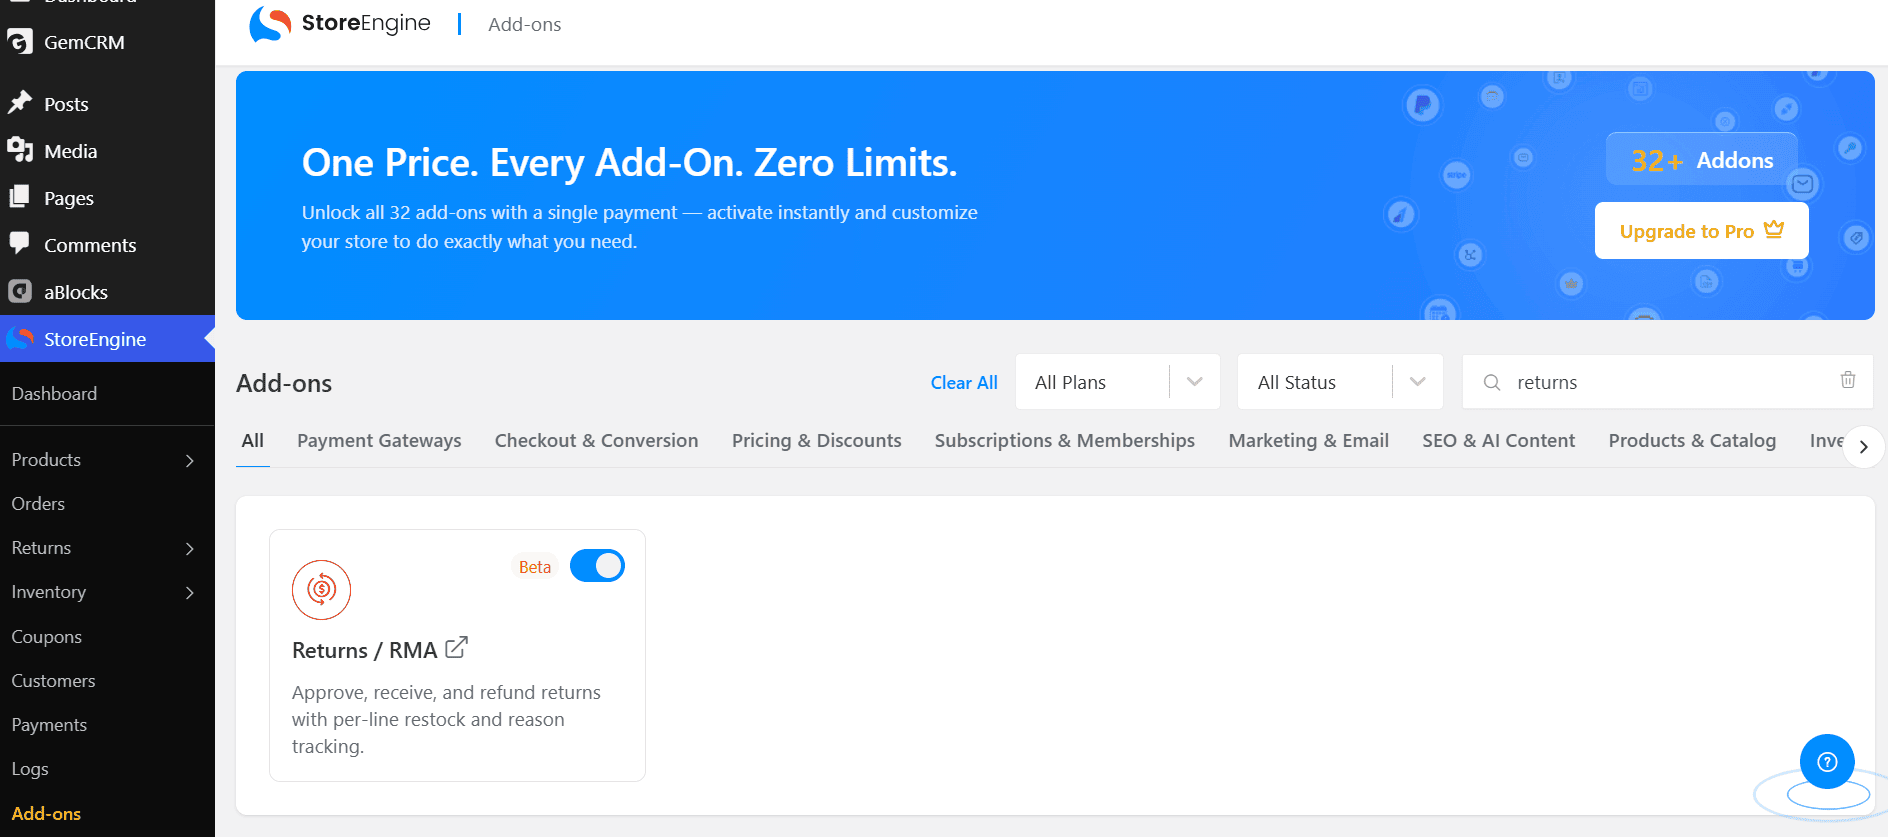Click the trash icon in the search field
The height and width of the screenshot is (837, 1888).
tap(1848, 380)
